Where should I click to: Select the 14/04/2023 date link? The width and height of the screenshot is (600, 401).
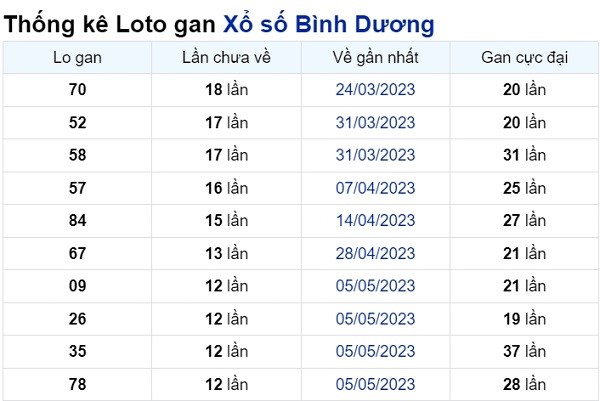point(375,220)
